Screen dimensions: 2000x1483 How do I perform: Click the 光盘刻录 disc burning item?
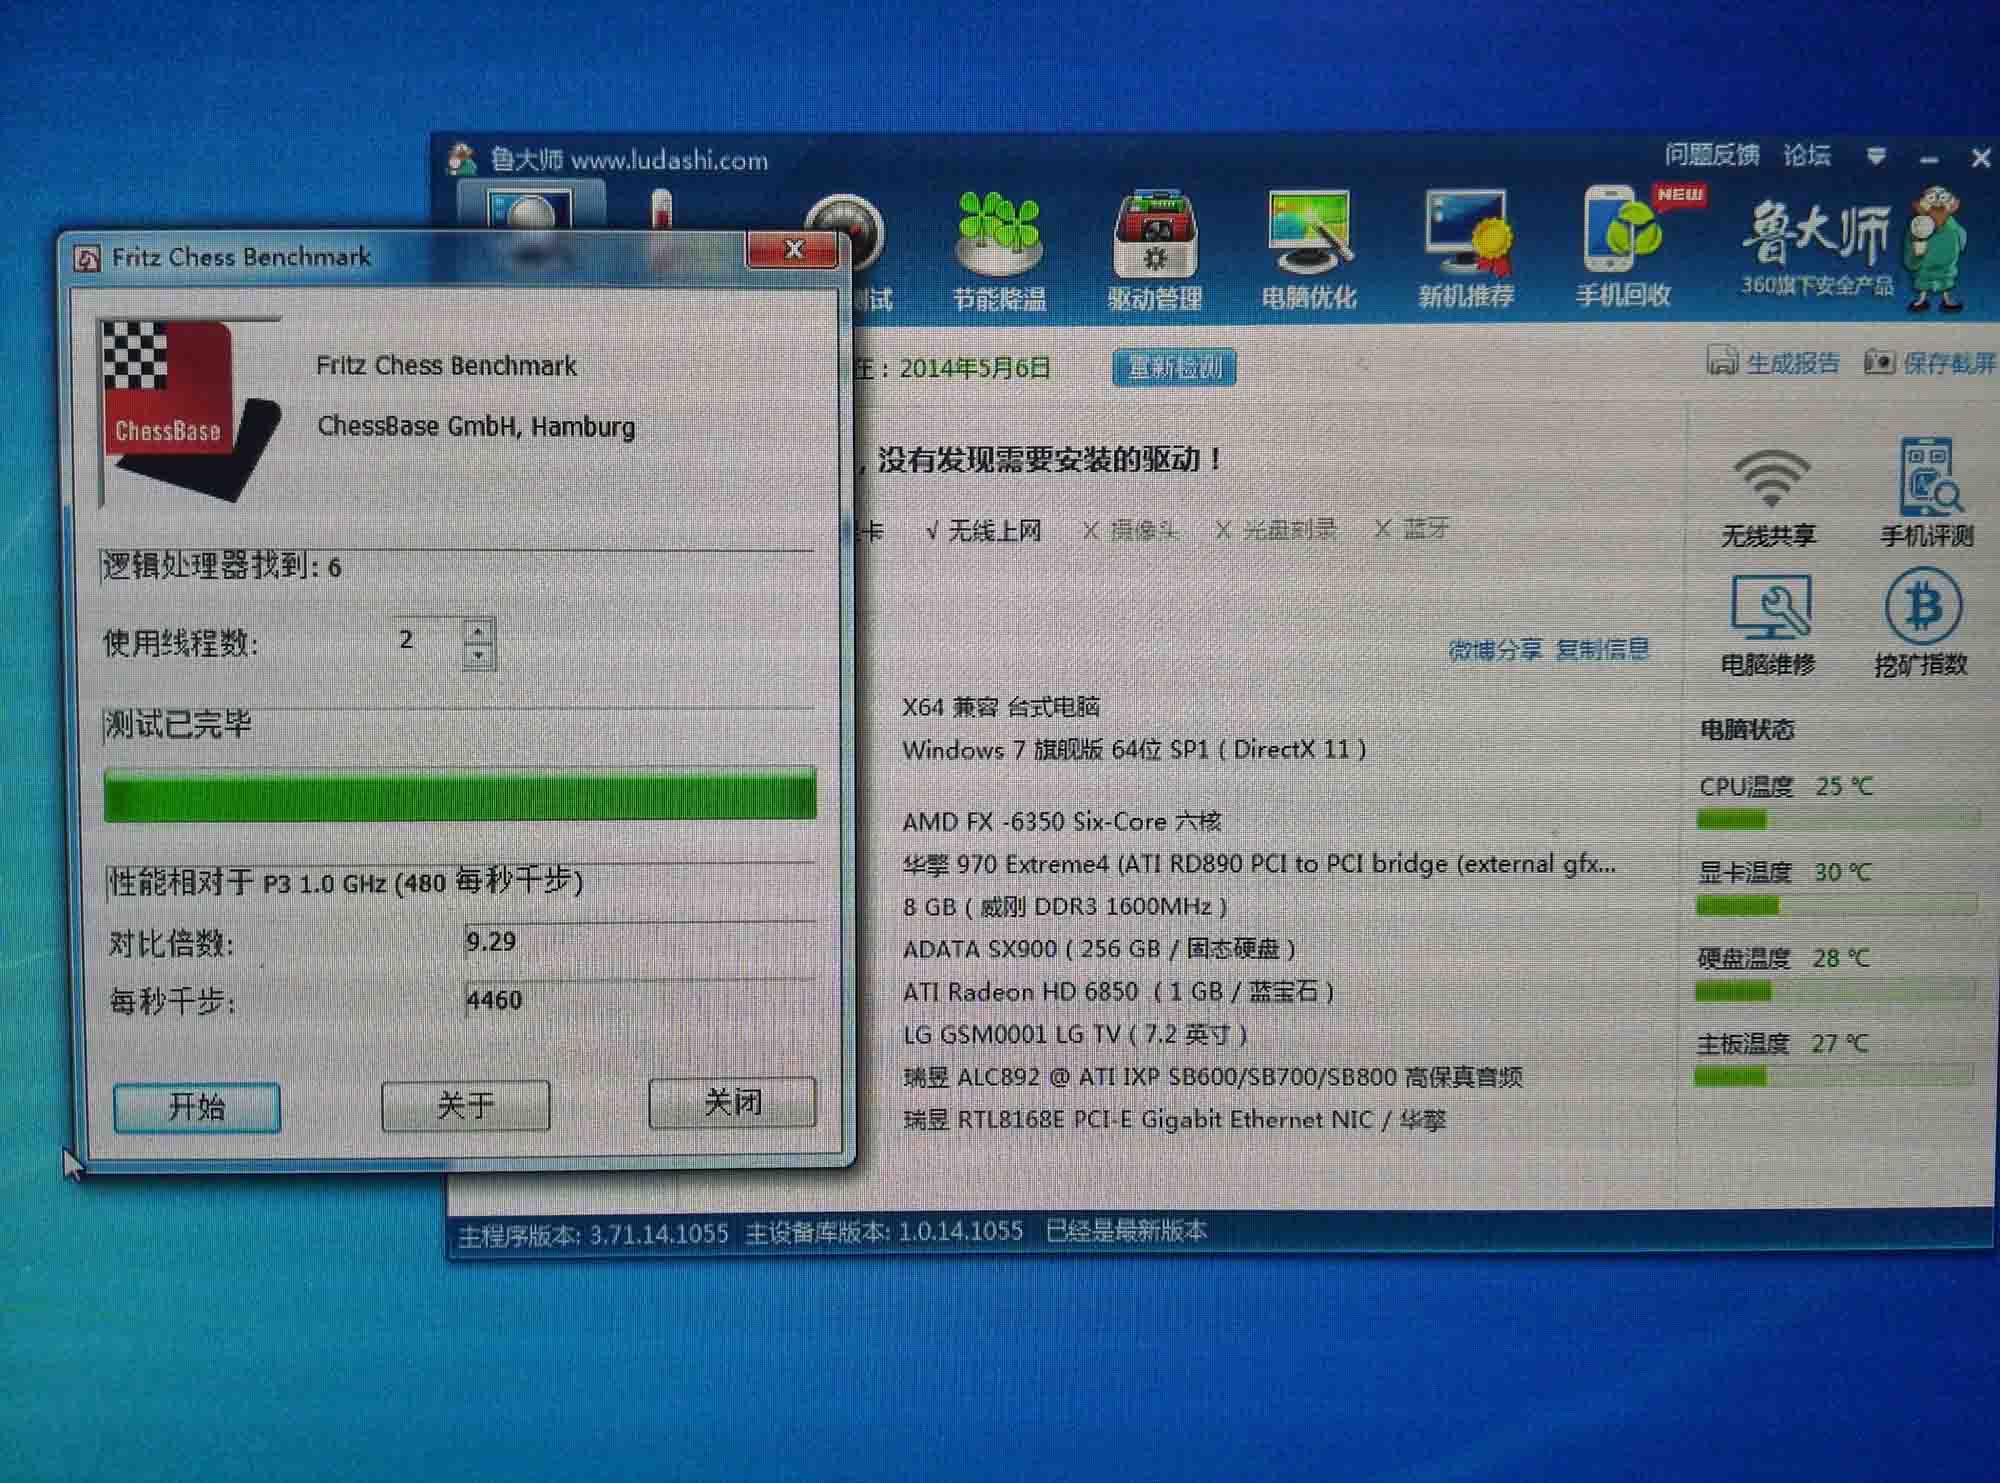1275,529
